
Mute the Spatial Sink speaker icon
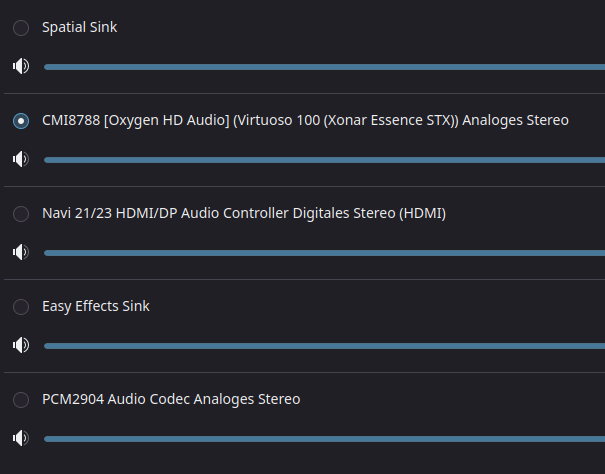pyautogui.click(x=21, y=66)
